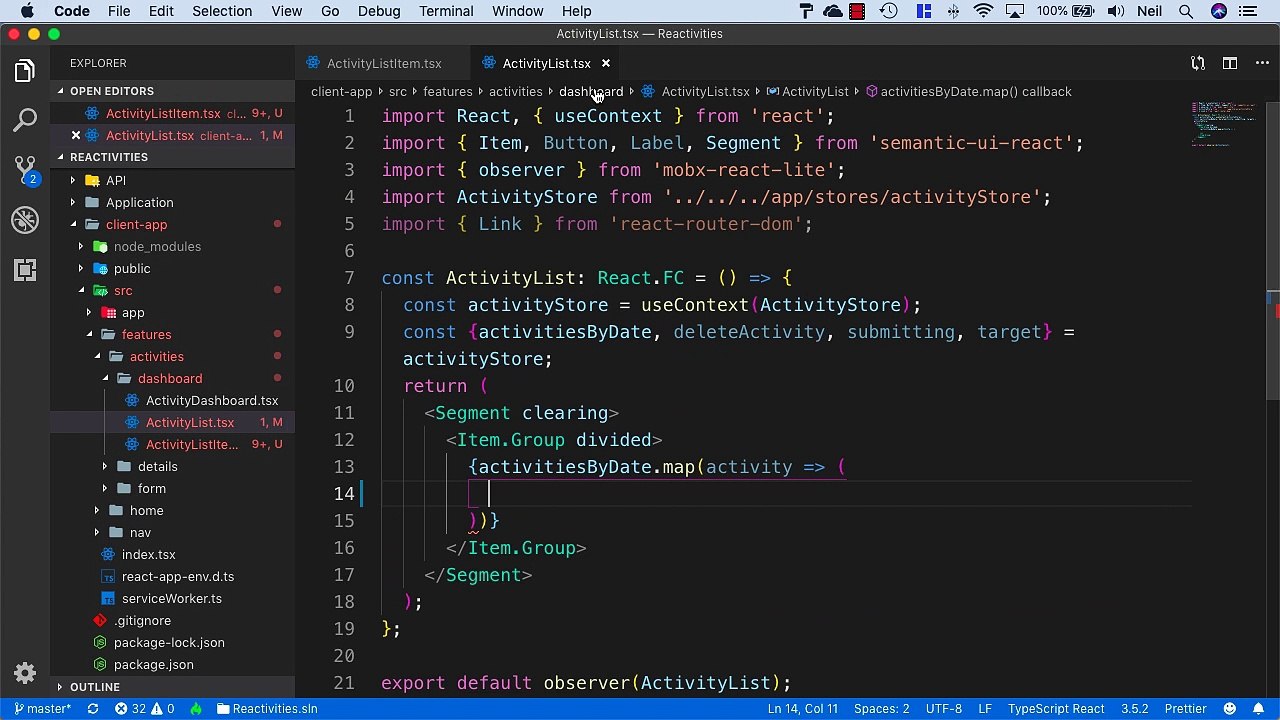Screen dimensions: 1280x720
Task: Open the Terminal menu
Action: pyautogui.click(x=446, y=11)
